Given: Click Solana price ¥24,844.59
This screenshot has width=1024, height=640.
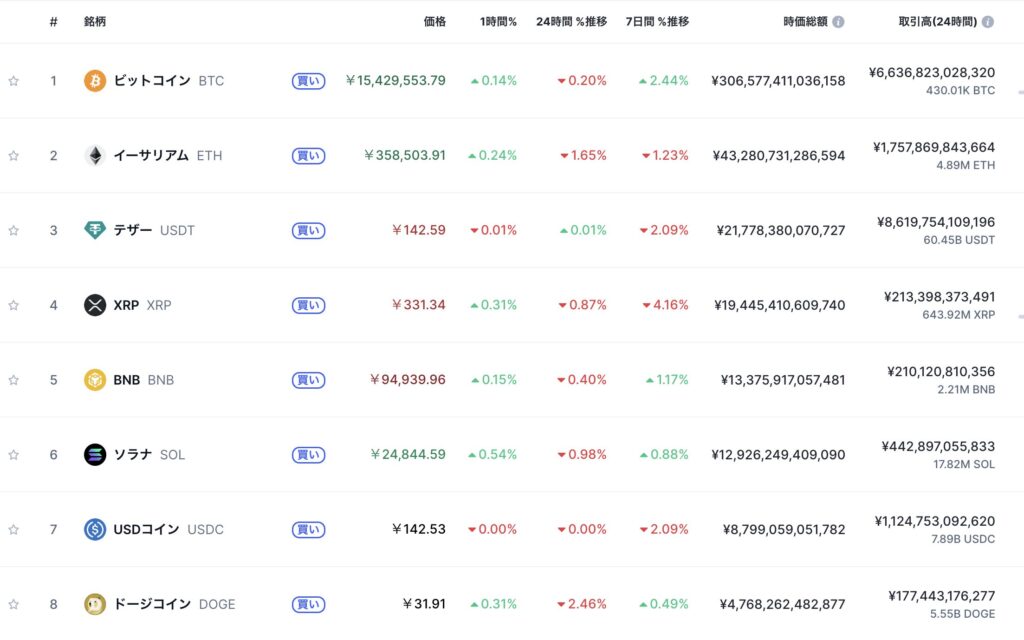Looking at the screenshot, I should point(408,455).
